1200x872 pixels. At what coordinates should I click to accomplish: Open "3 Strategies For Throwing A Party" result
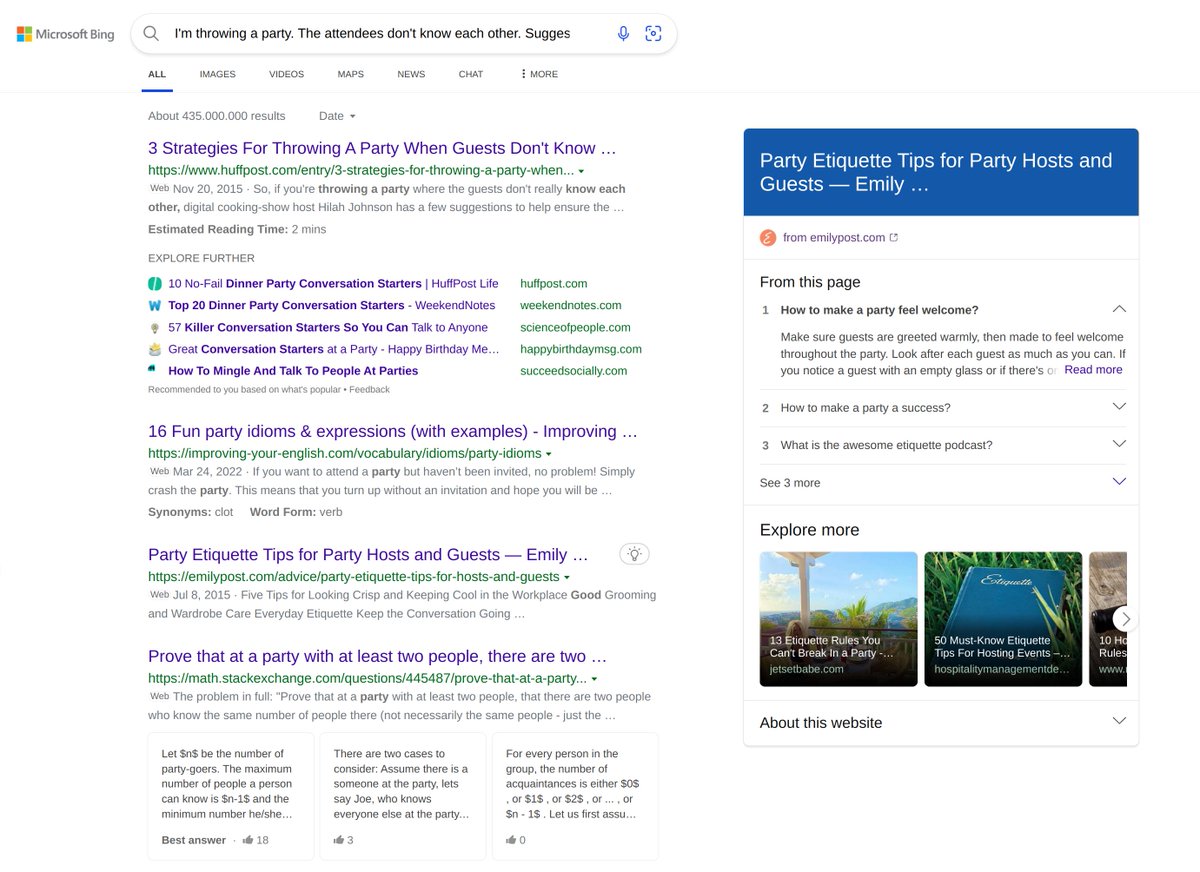(x=382, y=148)
